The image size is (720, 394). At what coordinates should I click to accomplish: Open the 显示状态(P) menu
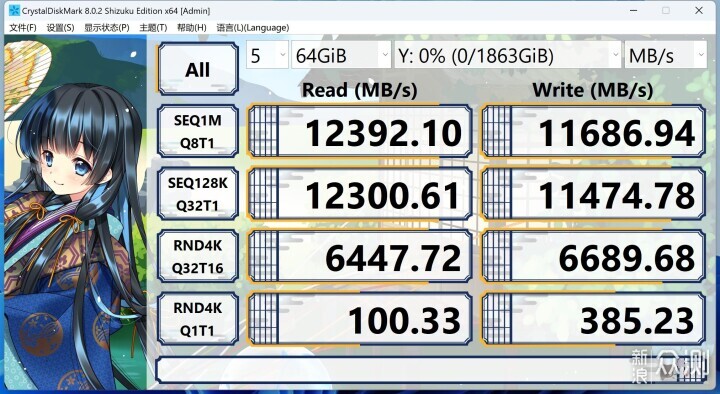(107, 28)
